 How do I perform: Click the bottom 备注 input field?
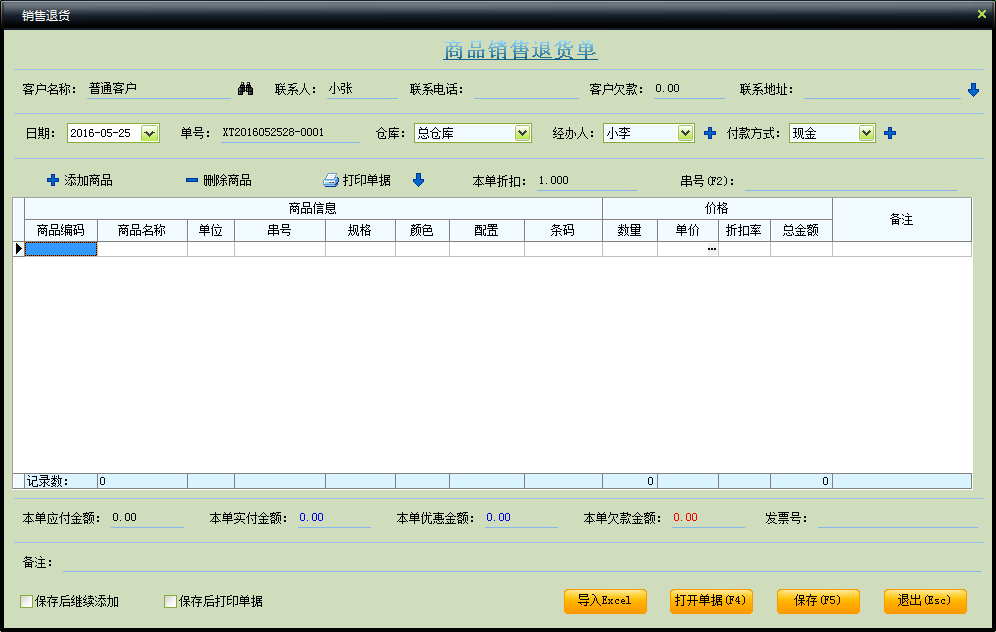click(x=520, y=563)
